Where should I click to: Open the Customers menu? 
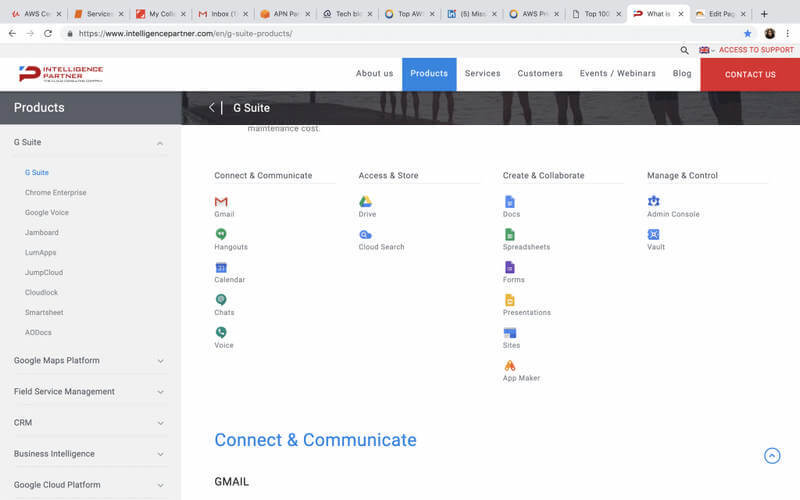coord(540,73)
